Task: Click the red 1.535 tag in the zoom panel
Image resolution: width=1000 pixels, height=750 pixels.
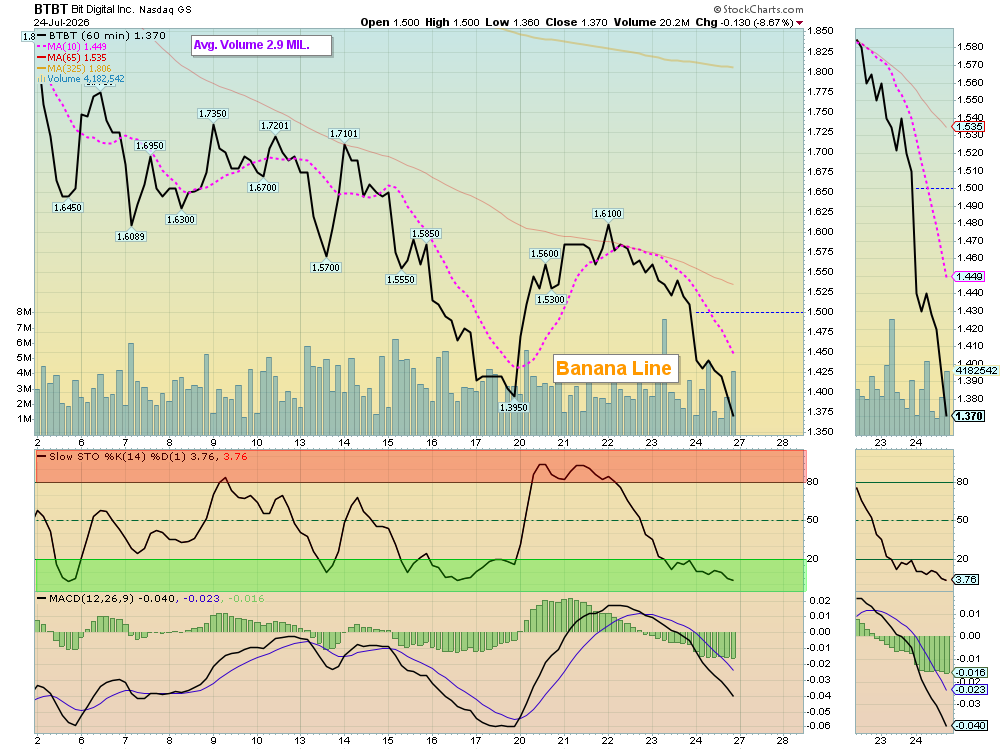Action: tap(968, 126)
